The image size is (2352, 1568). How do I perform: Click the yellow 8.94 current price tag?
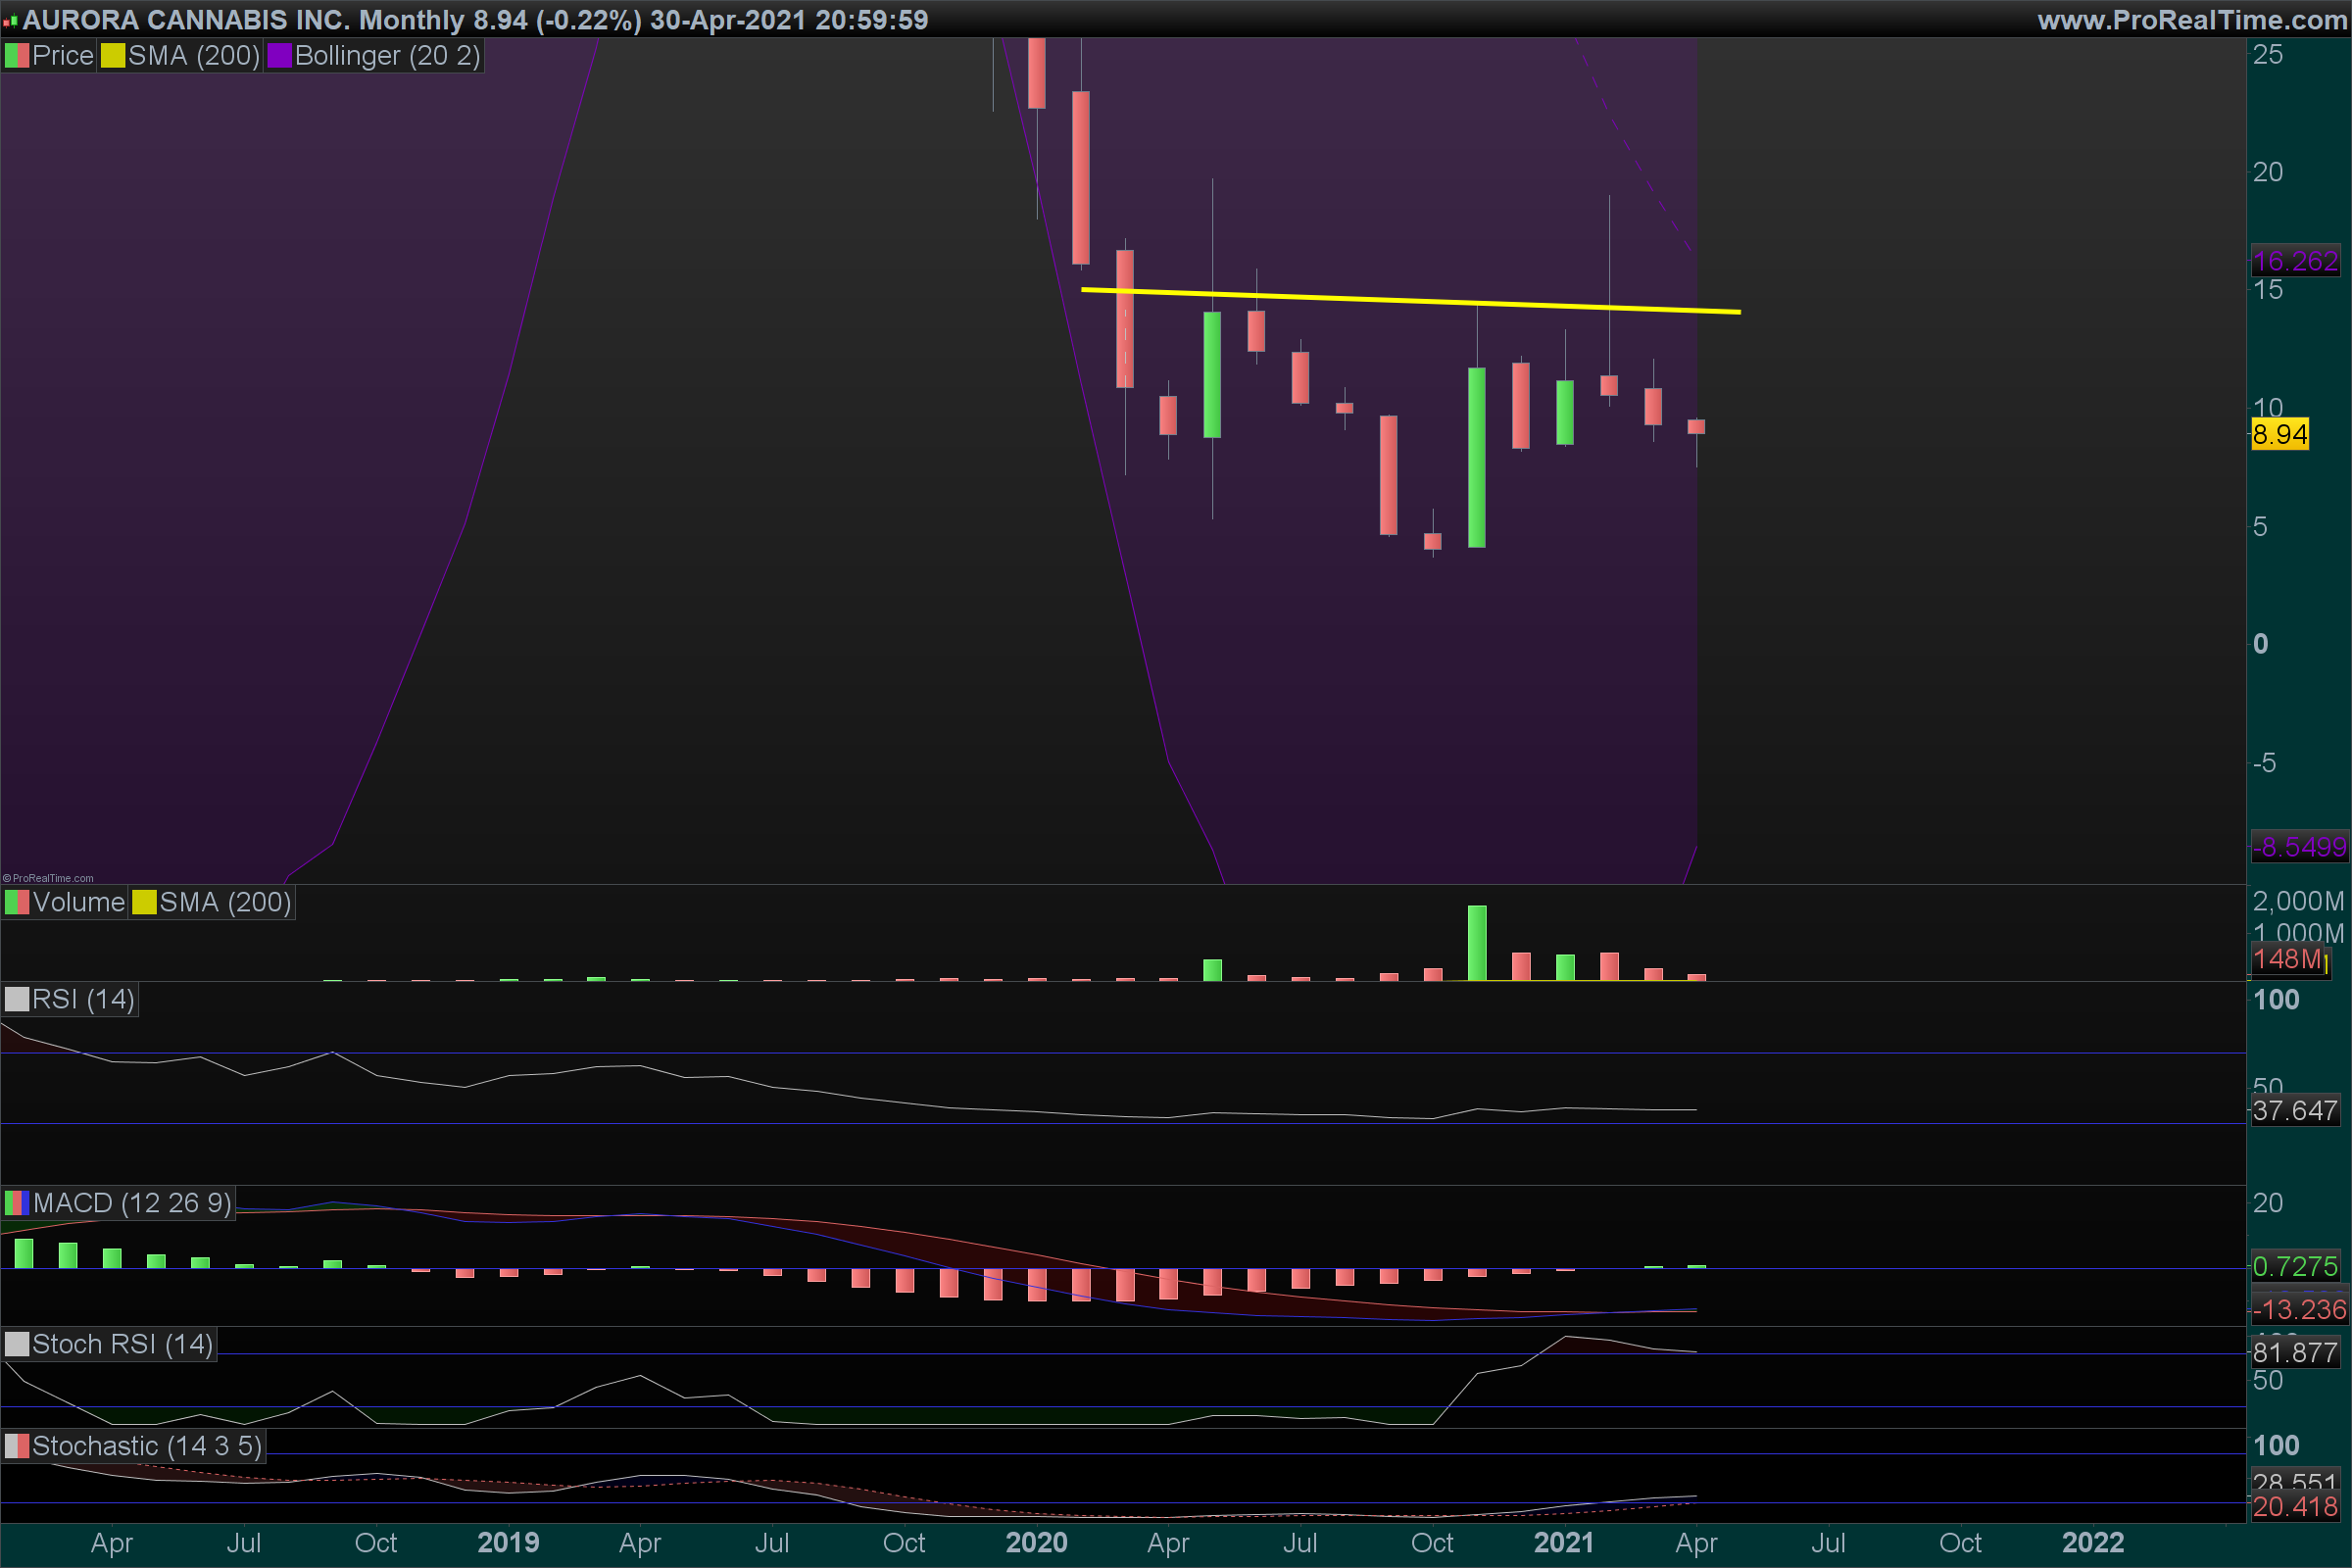pyautogui.click(x=2279, y=435)
